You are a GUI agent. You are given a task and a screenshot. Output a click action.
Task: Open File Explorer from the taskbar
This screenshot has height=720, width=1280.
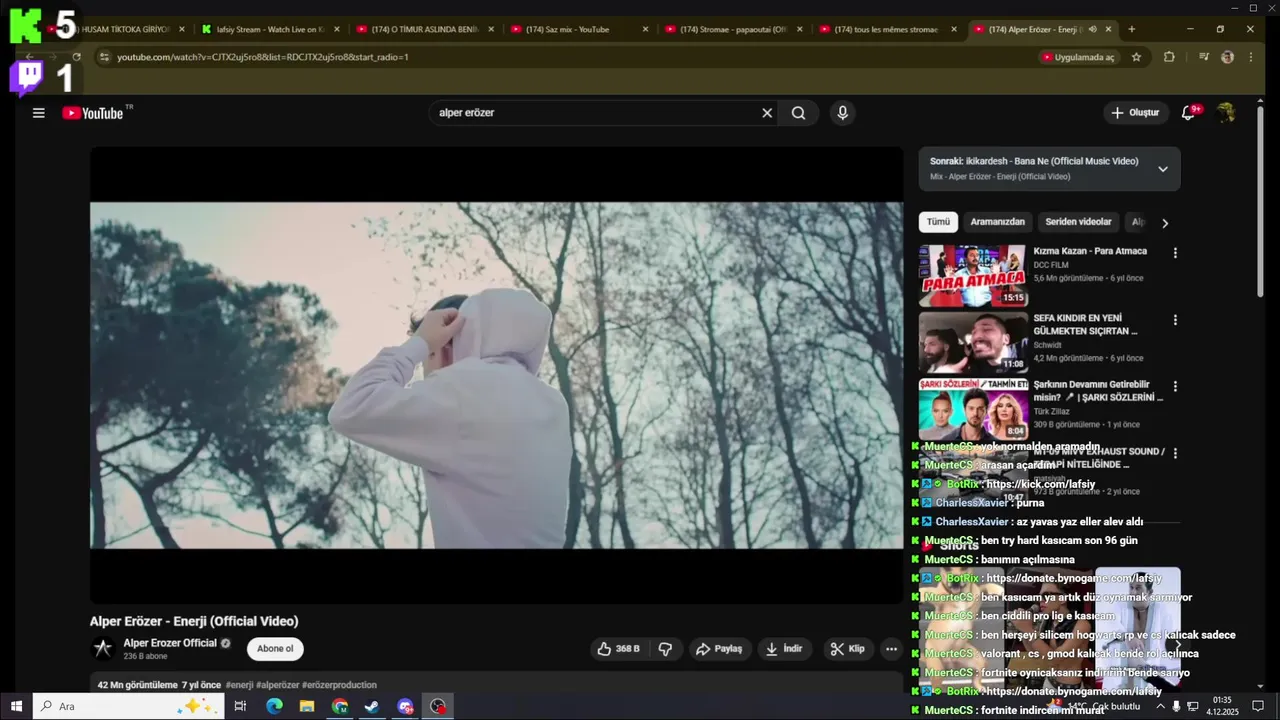[307, 706]
